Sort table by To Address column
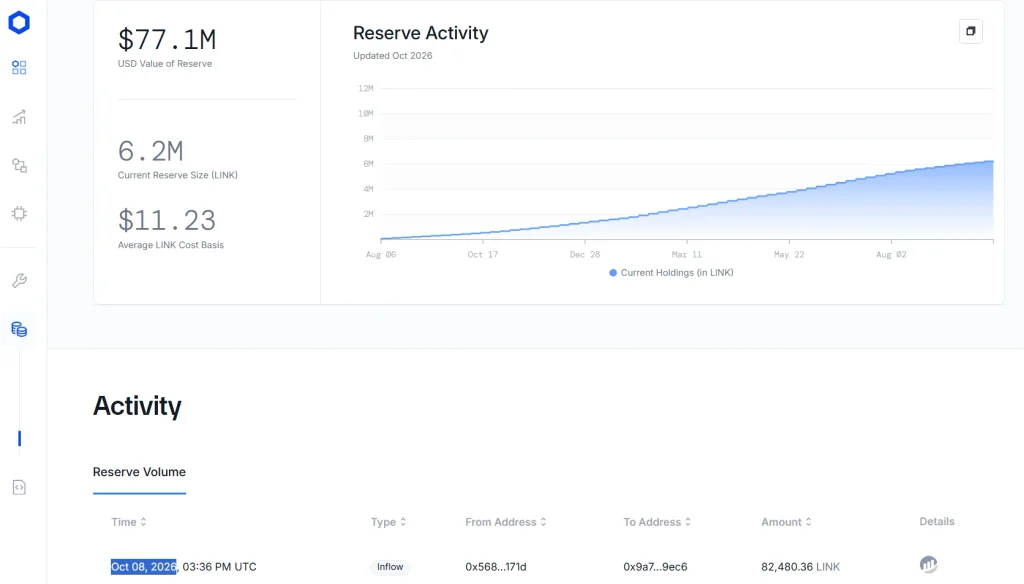Viewport: 1024px width, 584px height. tap(657, 522)
